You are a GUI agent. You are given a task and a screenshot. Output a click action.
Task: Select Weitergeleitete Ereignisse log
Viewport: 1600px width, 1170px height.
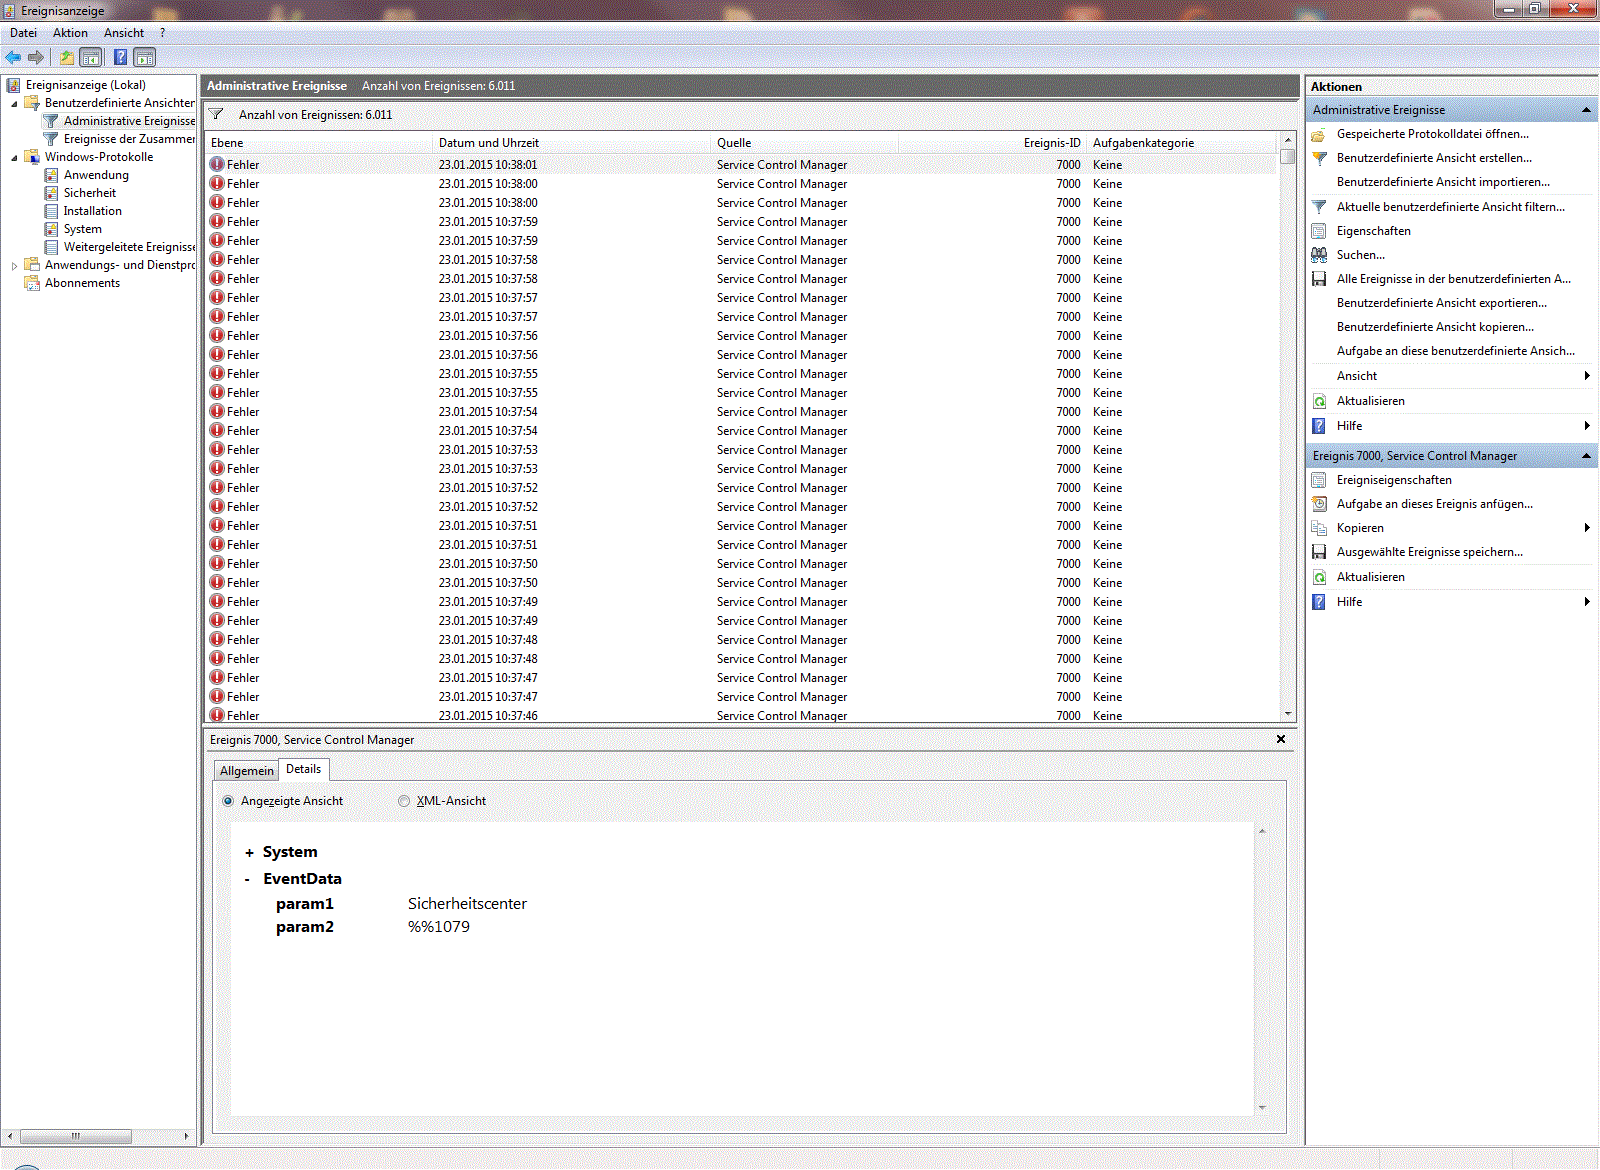[x=129, y=247]
